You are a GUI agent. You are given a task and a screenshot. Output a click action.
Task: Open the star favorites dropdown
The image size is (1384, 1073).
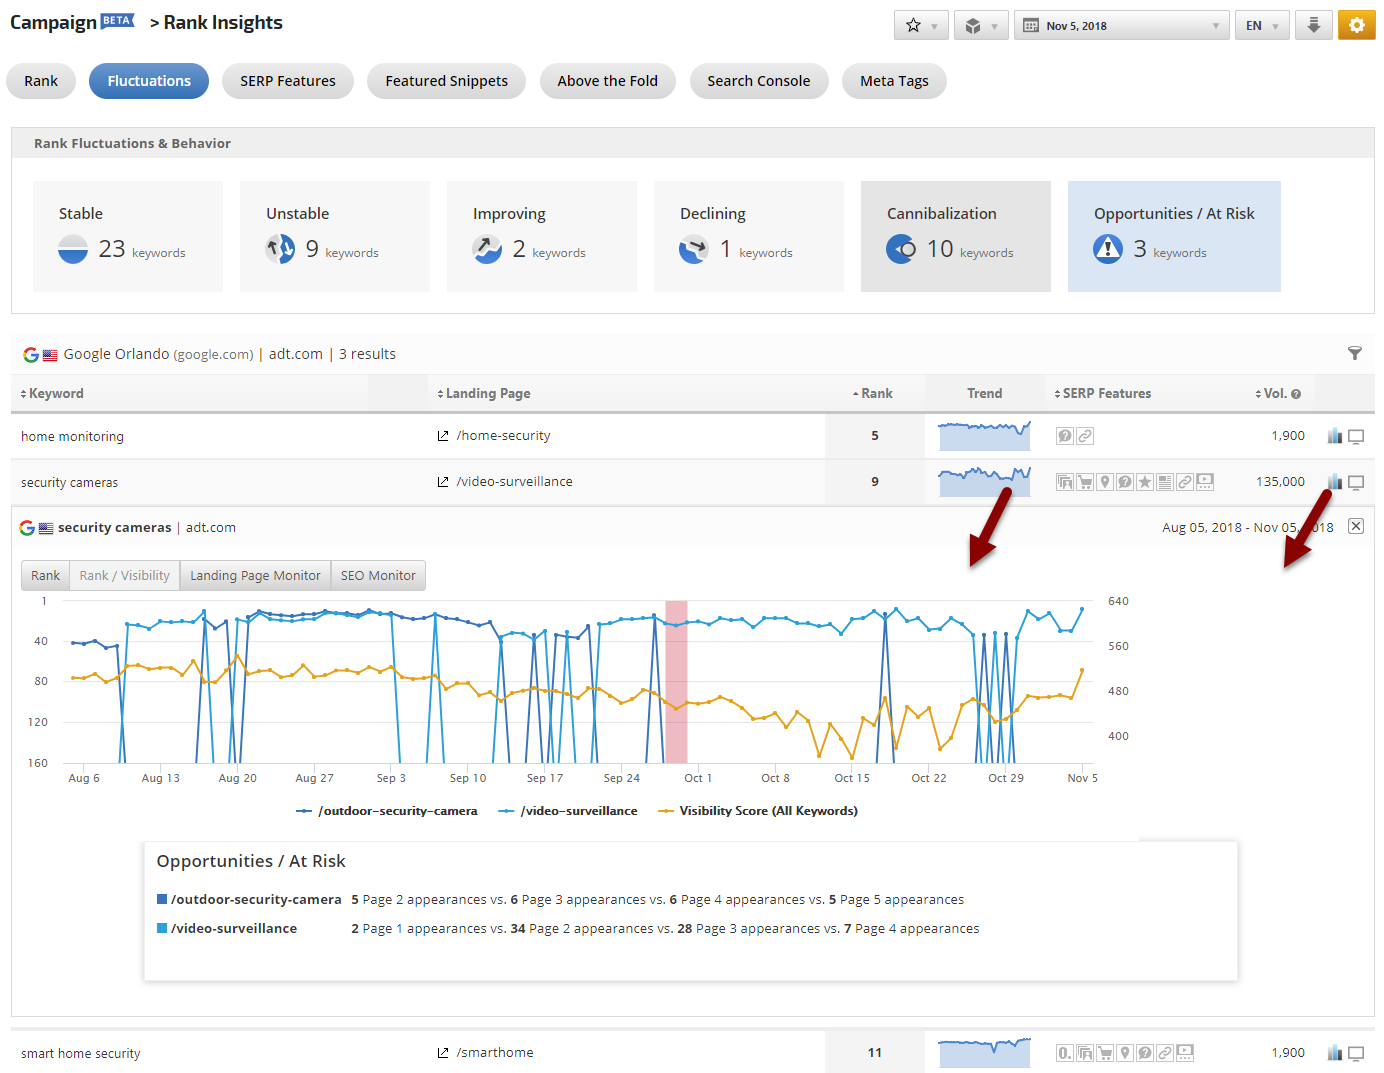coord(921,26)
